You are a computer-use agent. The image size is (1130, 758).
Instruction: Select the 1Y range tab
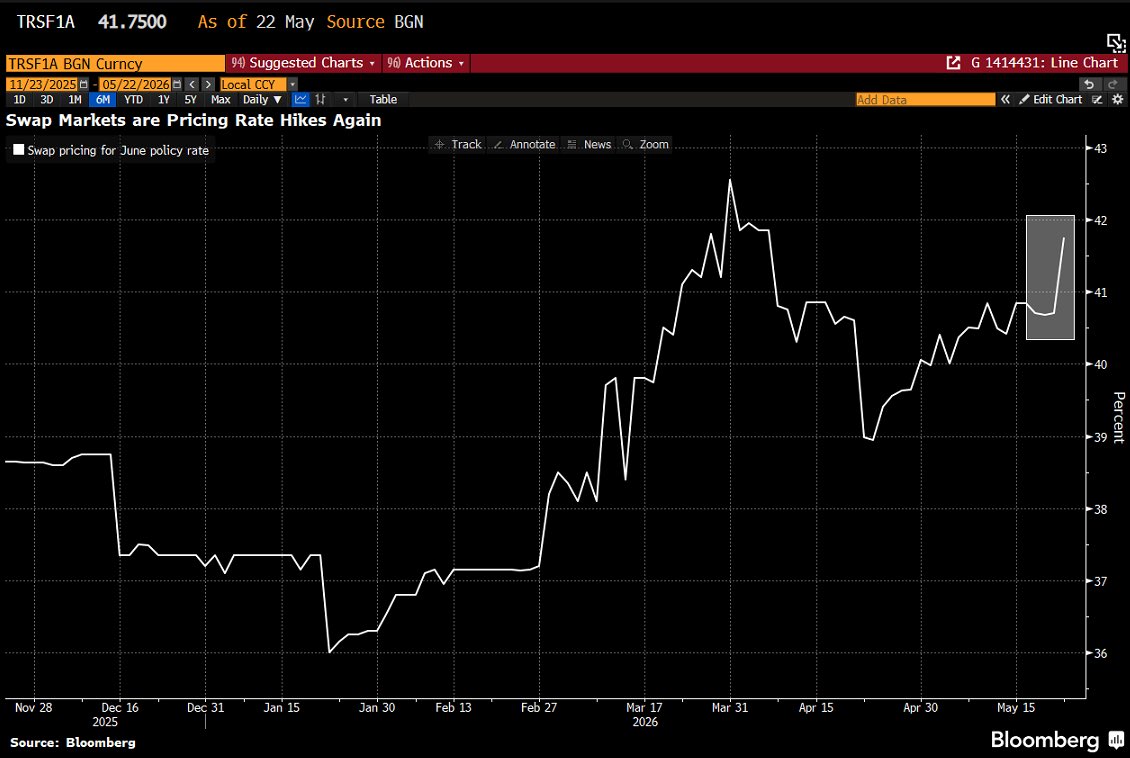(x=164, y=99)
